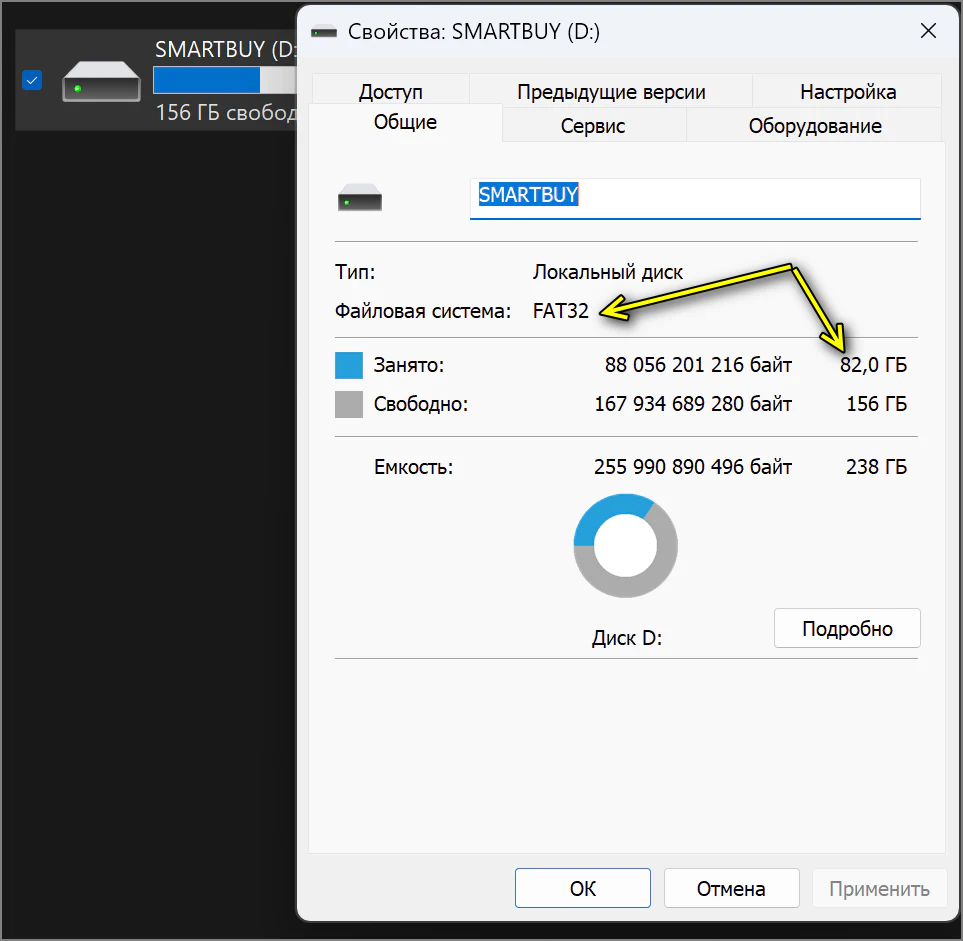
Task: Click the Отмена button
Action: (731, 888)
